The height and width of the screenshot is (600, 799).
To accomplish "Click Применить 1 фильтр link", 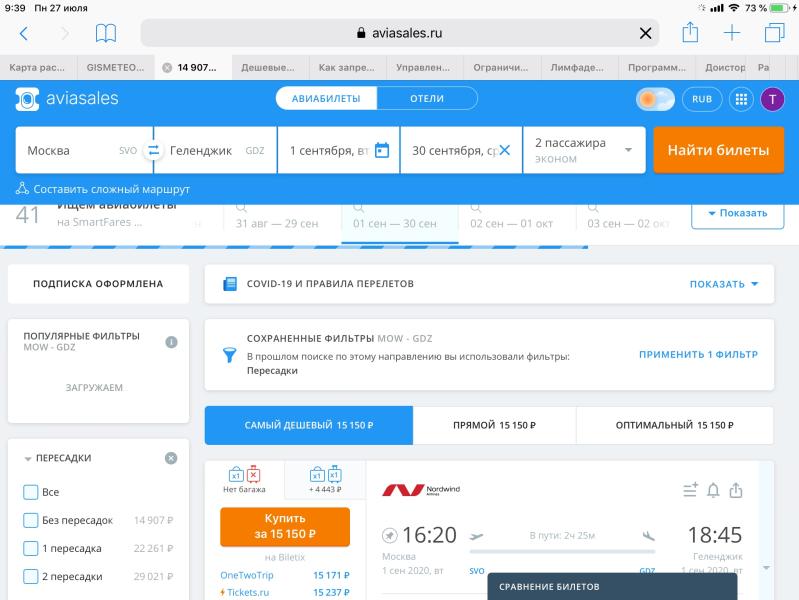I will coord(698,355).
